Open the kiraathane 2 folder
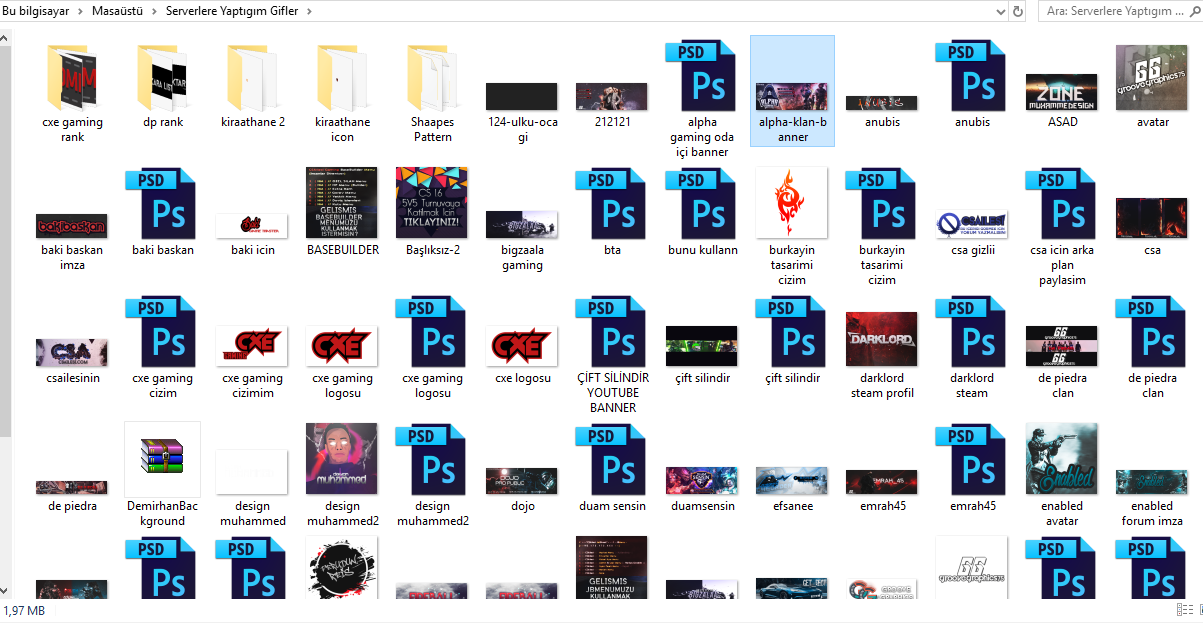 point(252,78)
